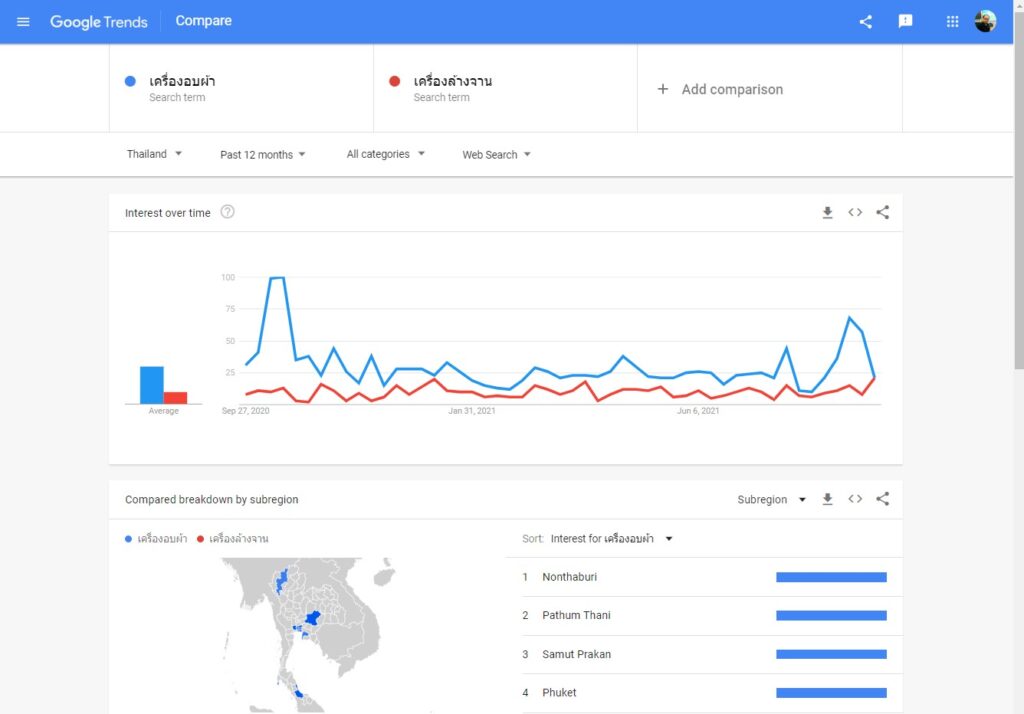Click the Thailand map
The image size is (1024, 714).
pos(307,635)
